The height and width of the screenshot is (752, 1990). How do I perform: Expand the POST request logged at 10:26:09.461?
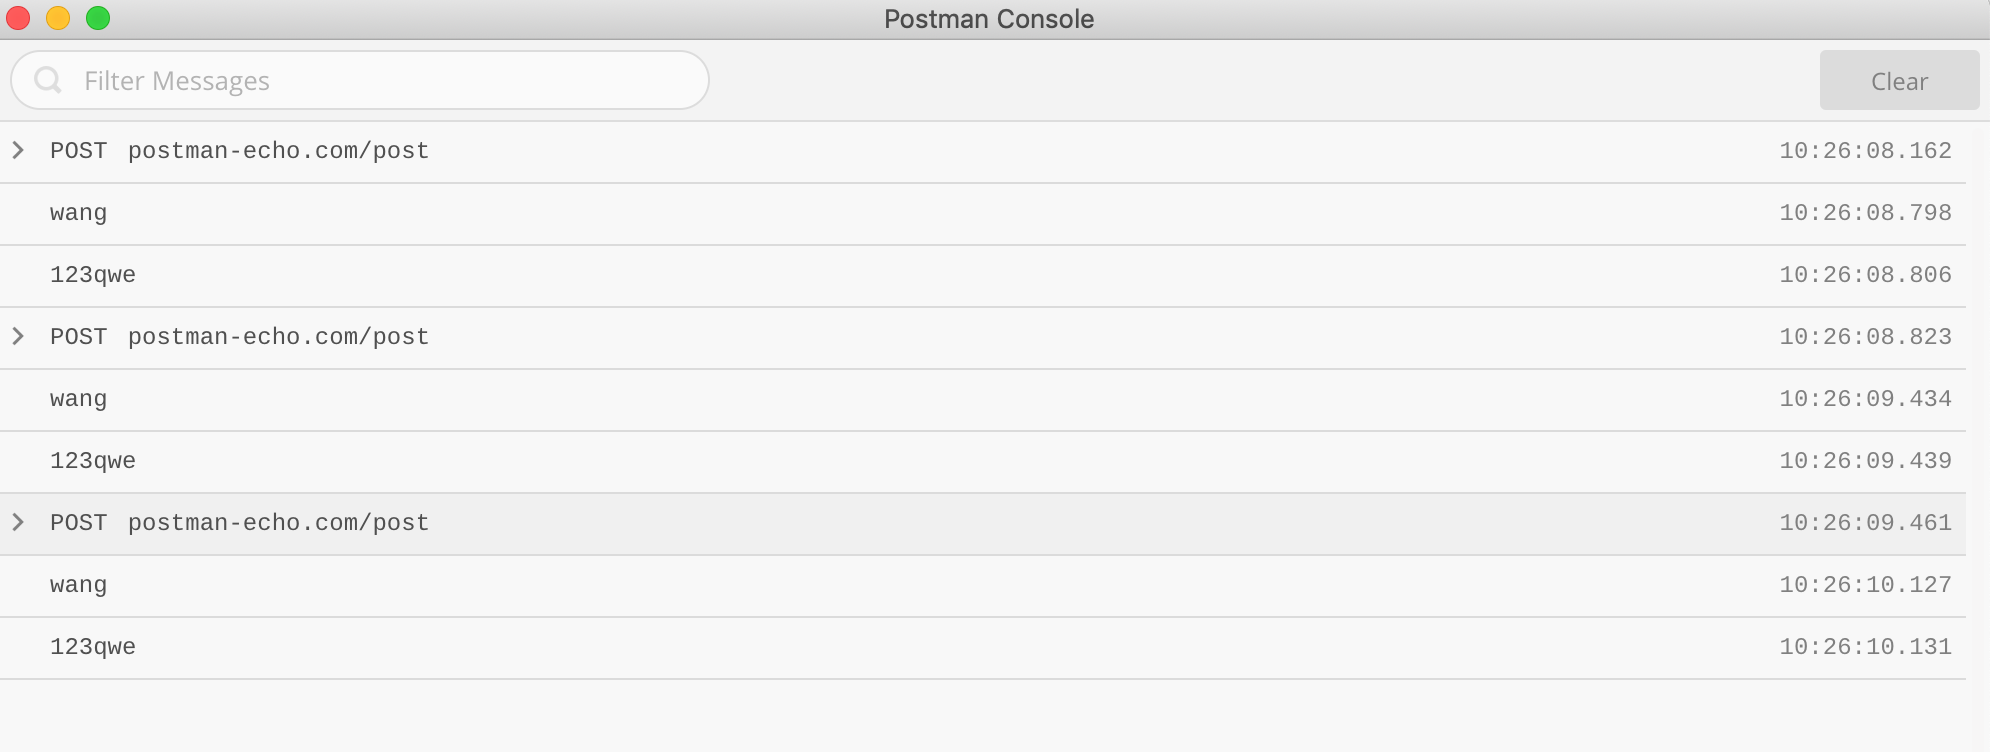point(18,523)
